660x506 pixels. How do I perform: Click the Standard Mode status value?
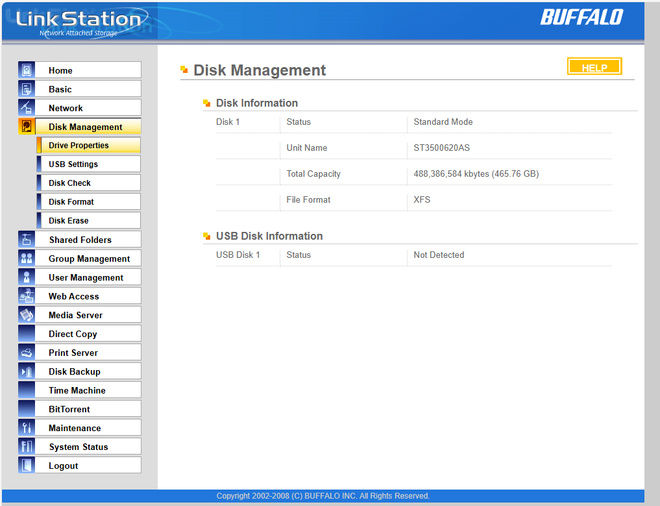tap(443, 122)
